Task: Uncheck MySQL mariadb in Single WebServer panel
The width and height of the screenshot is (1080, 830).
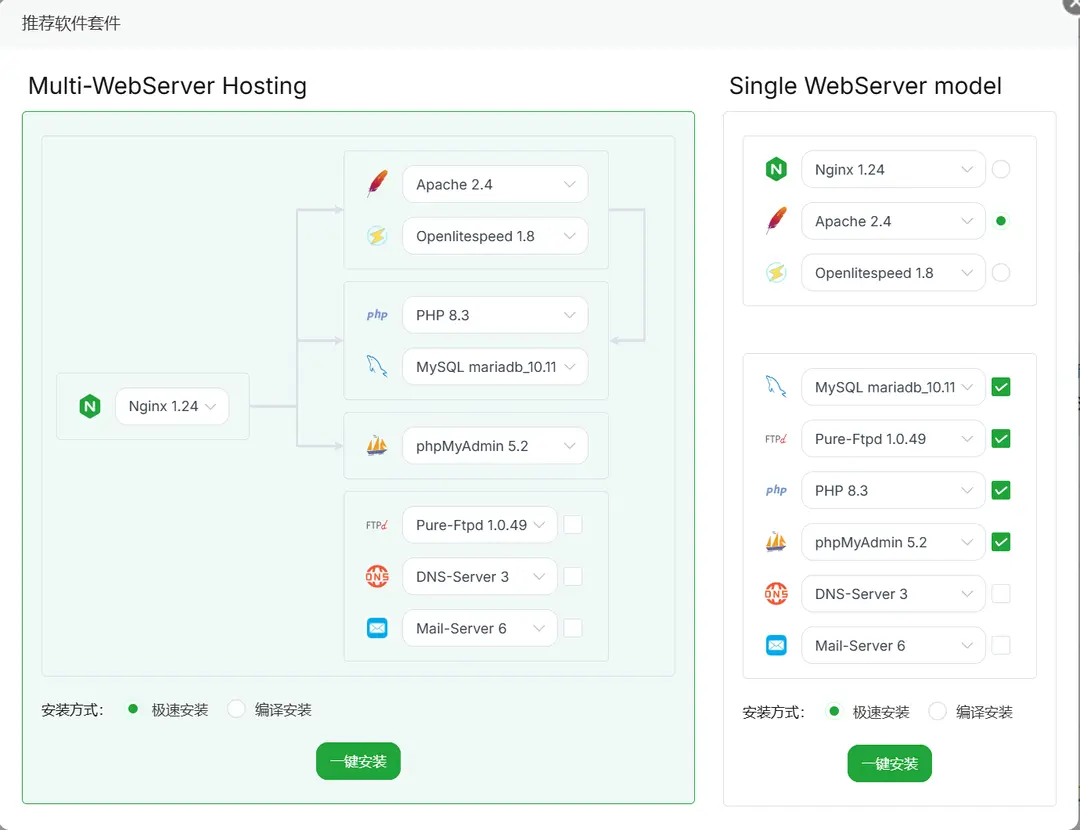Action: click(x=1000, y=387)
